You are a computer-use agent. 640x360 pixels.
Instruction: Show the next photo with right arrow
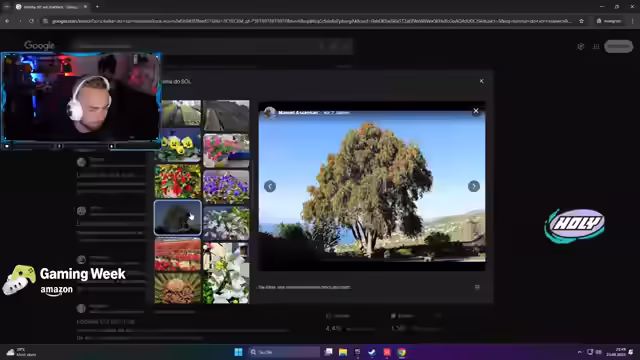473,186
